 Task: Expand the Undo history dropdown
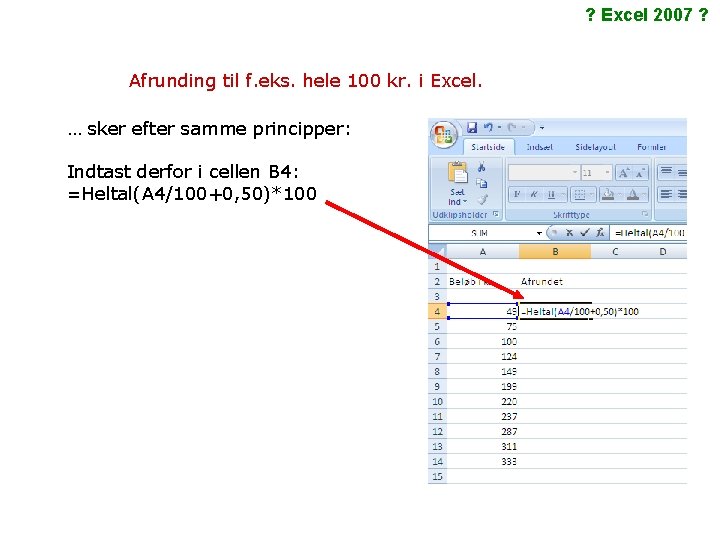pos(500,127)
